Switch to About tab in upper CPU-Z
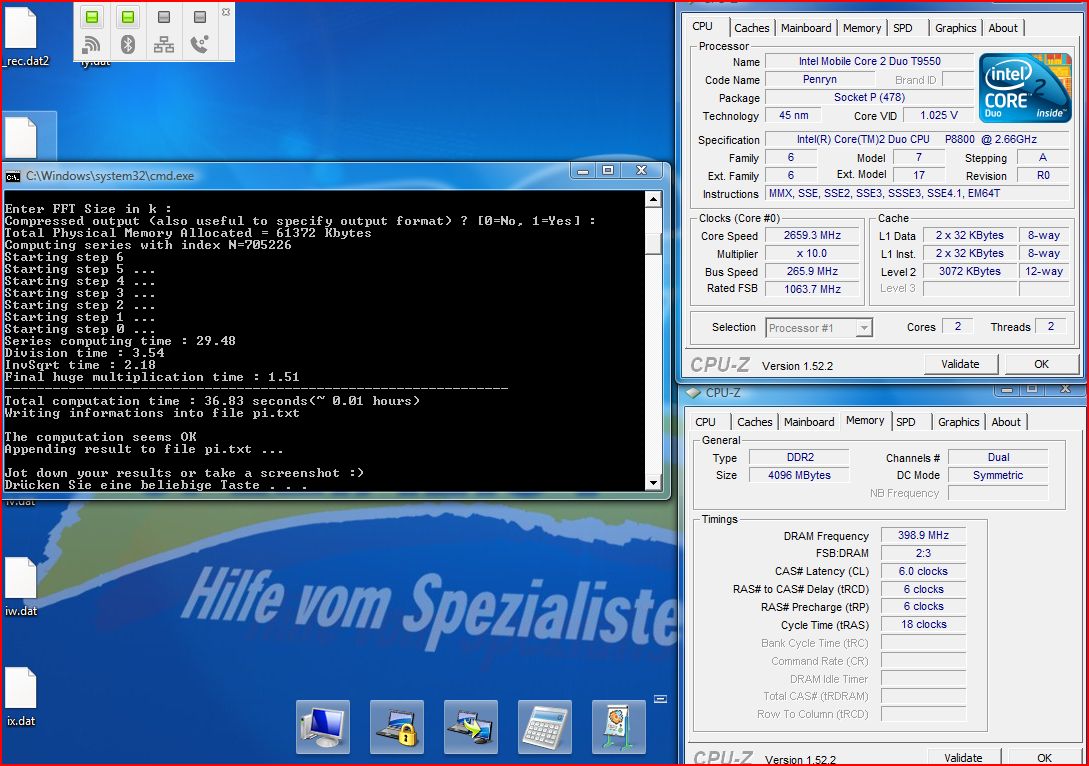This screenshot has height=766, width=1089. tap(1003, 28)
